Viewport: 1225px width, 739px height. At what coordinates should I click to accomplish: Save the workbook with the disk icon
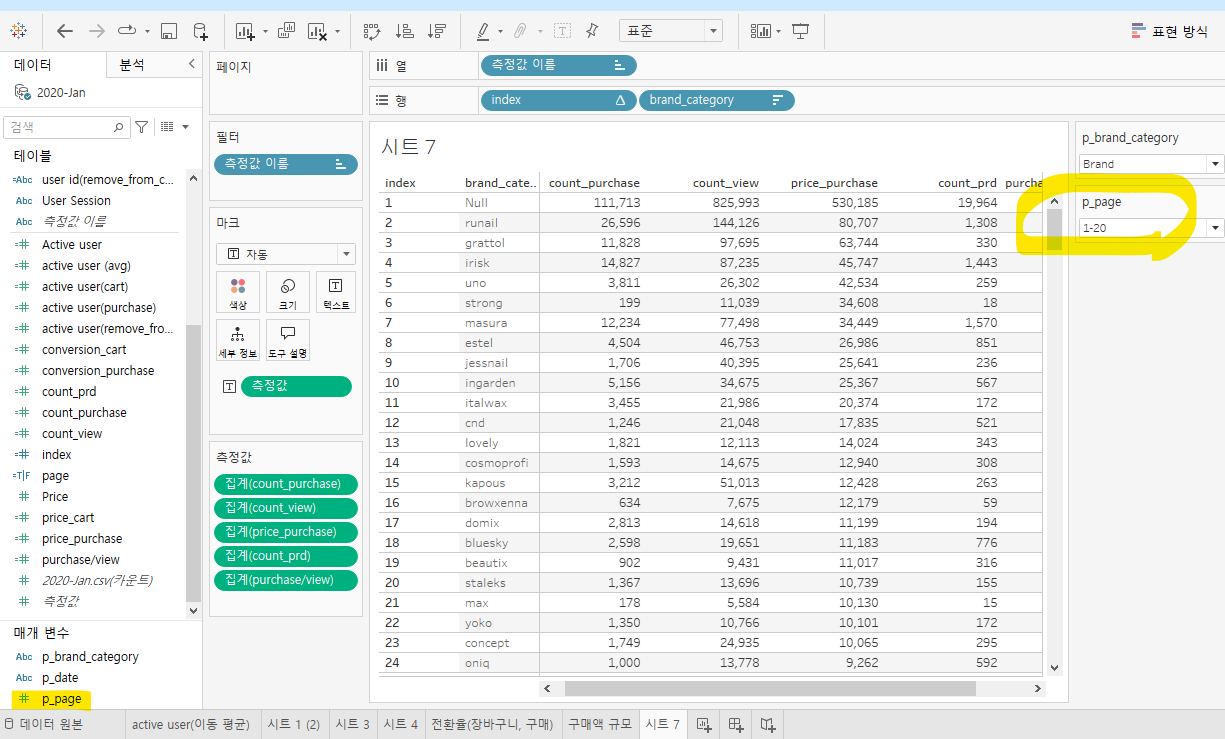169,31
